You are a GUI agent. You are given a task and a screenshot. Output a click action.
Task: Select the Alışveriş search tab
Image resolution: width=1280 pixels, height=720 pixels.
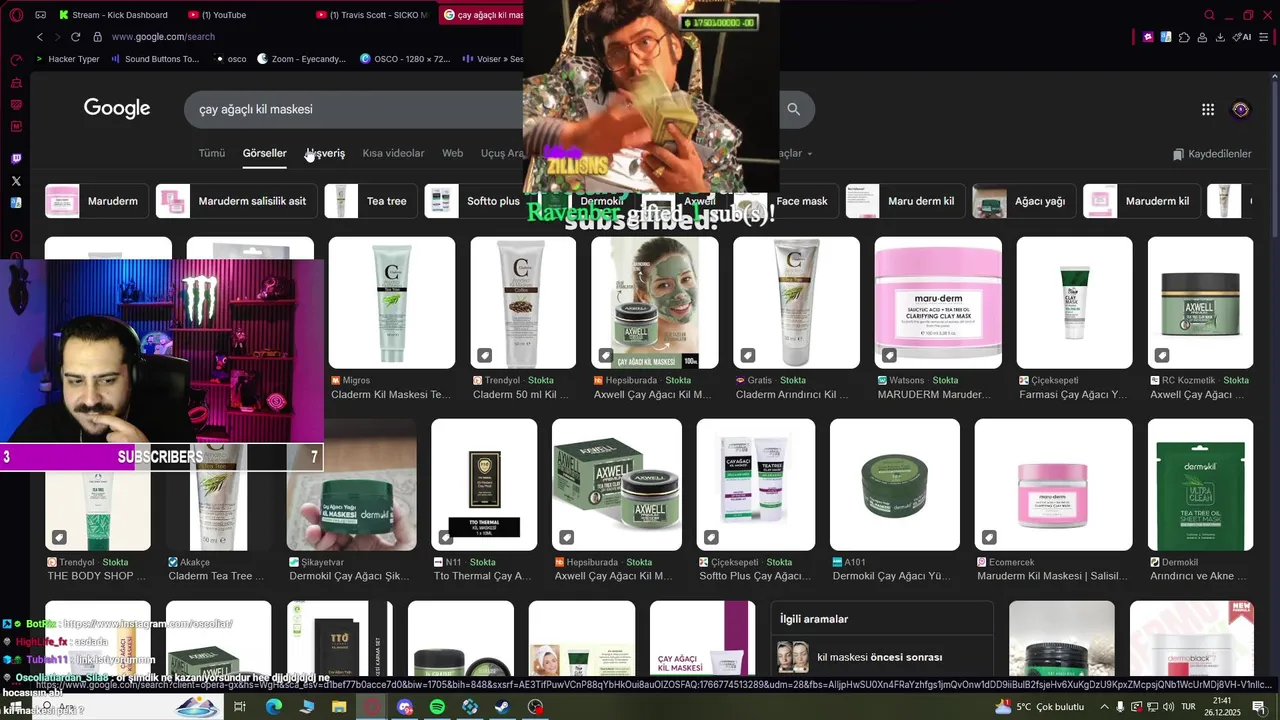coord(326,153)
